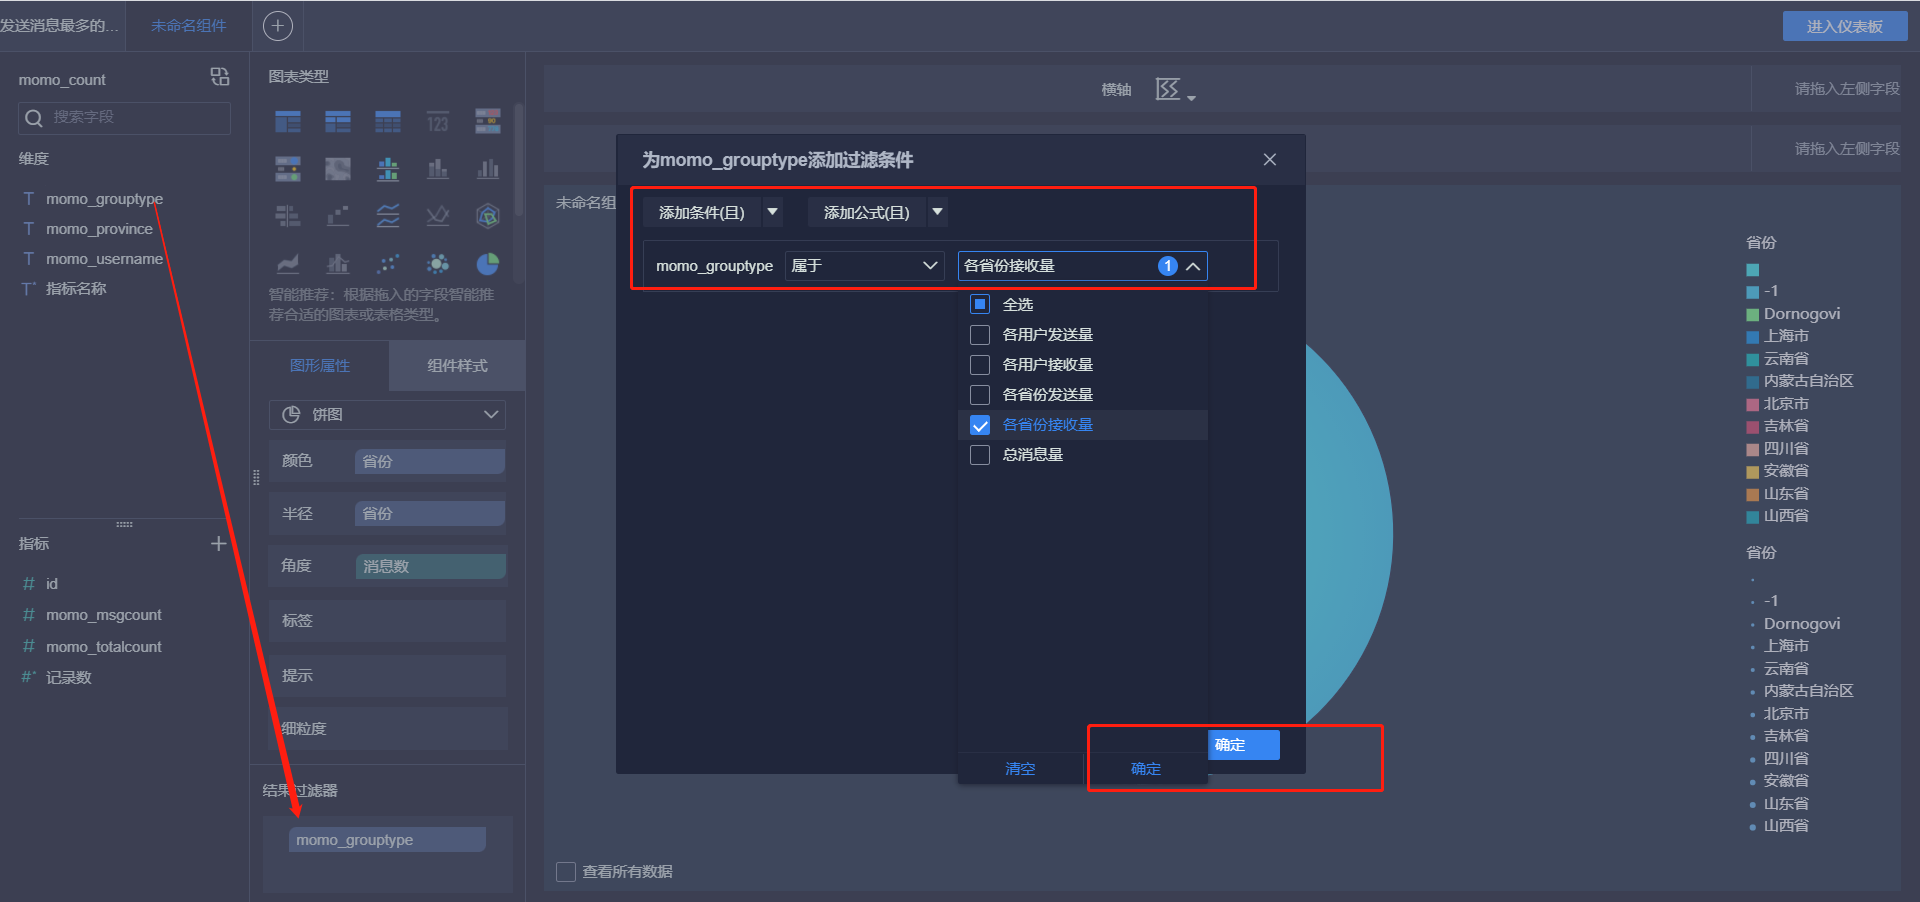Click the 搜索字段 search field
The image size is (1920, 902).
click(124, 118)
